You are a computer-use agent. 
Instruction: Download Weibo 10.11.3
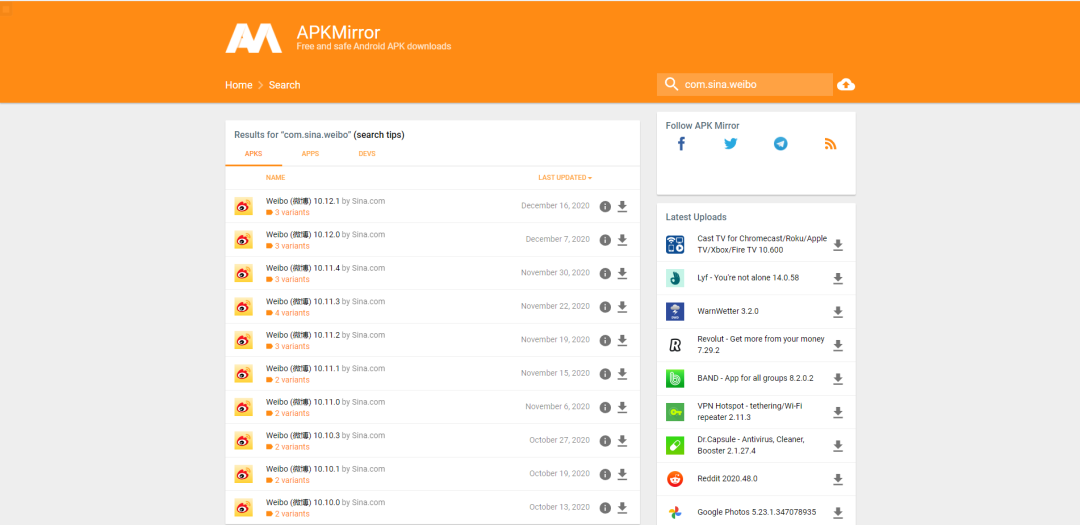pyautogui.click(x=622, y=307)
